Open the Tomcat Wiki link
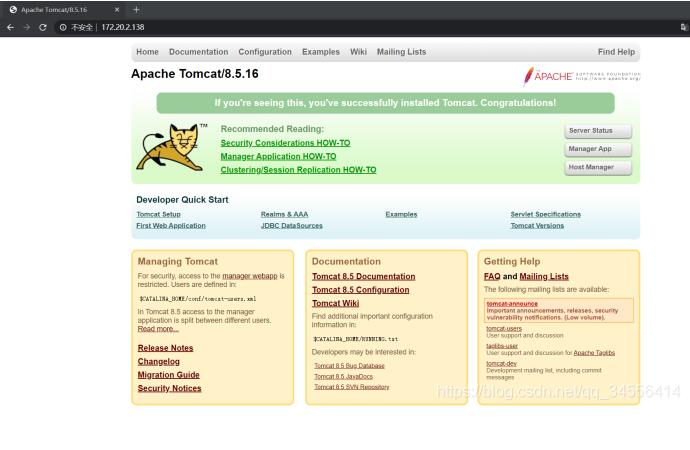Image resolution: width=690 pixels, height=450 pixels. [335, 303]
